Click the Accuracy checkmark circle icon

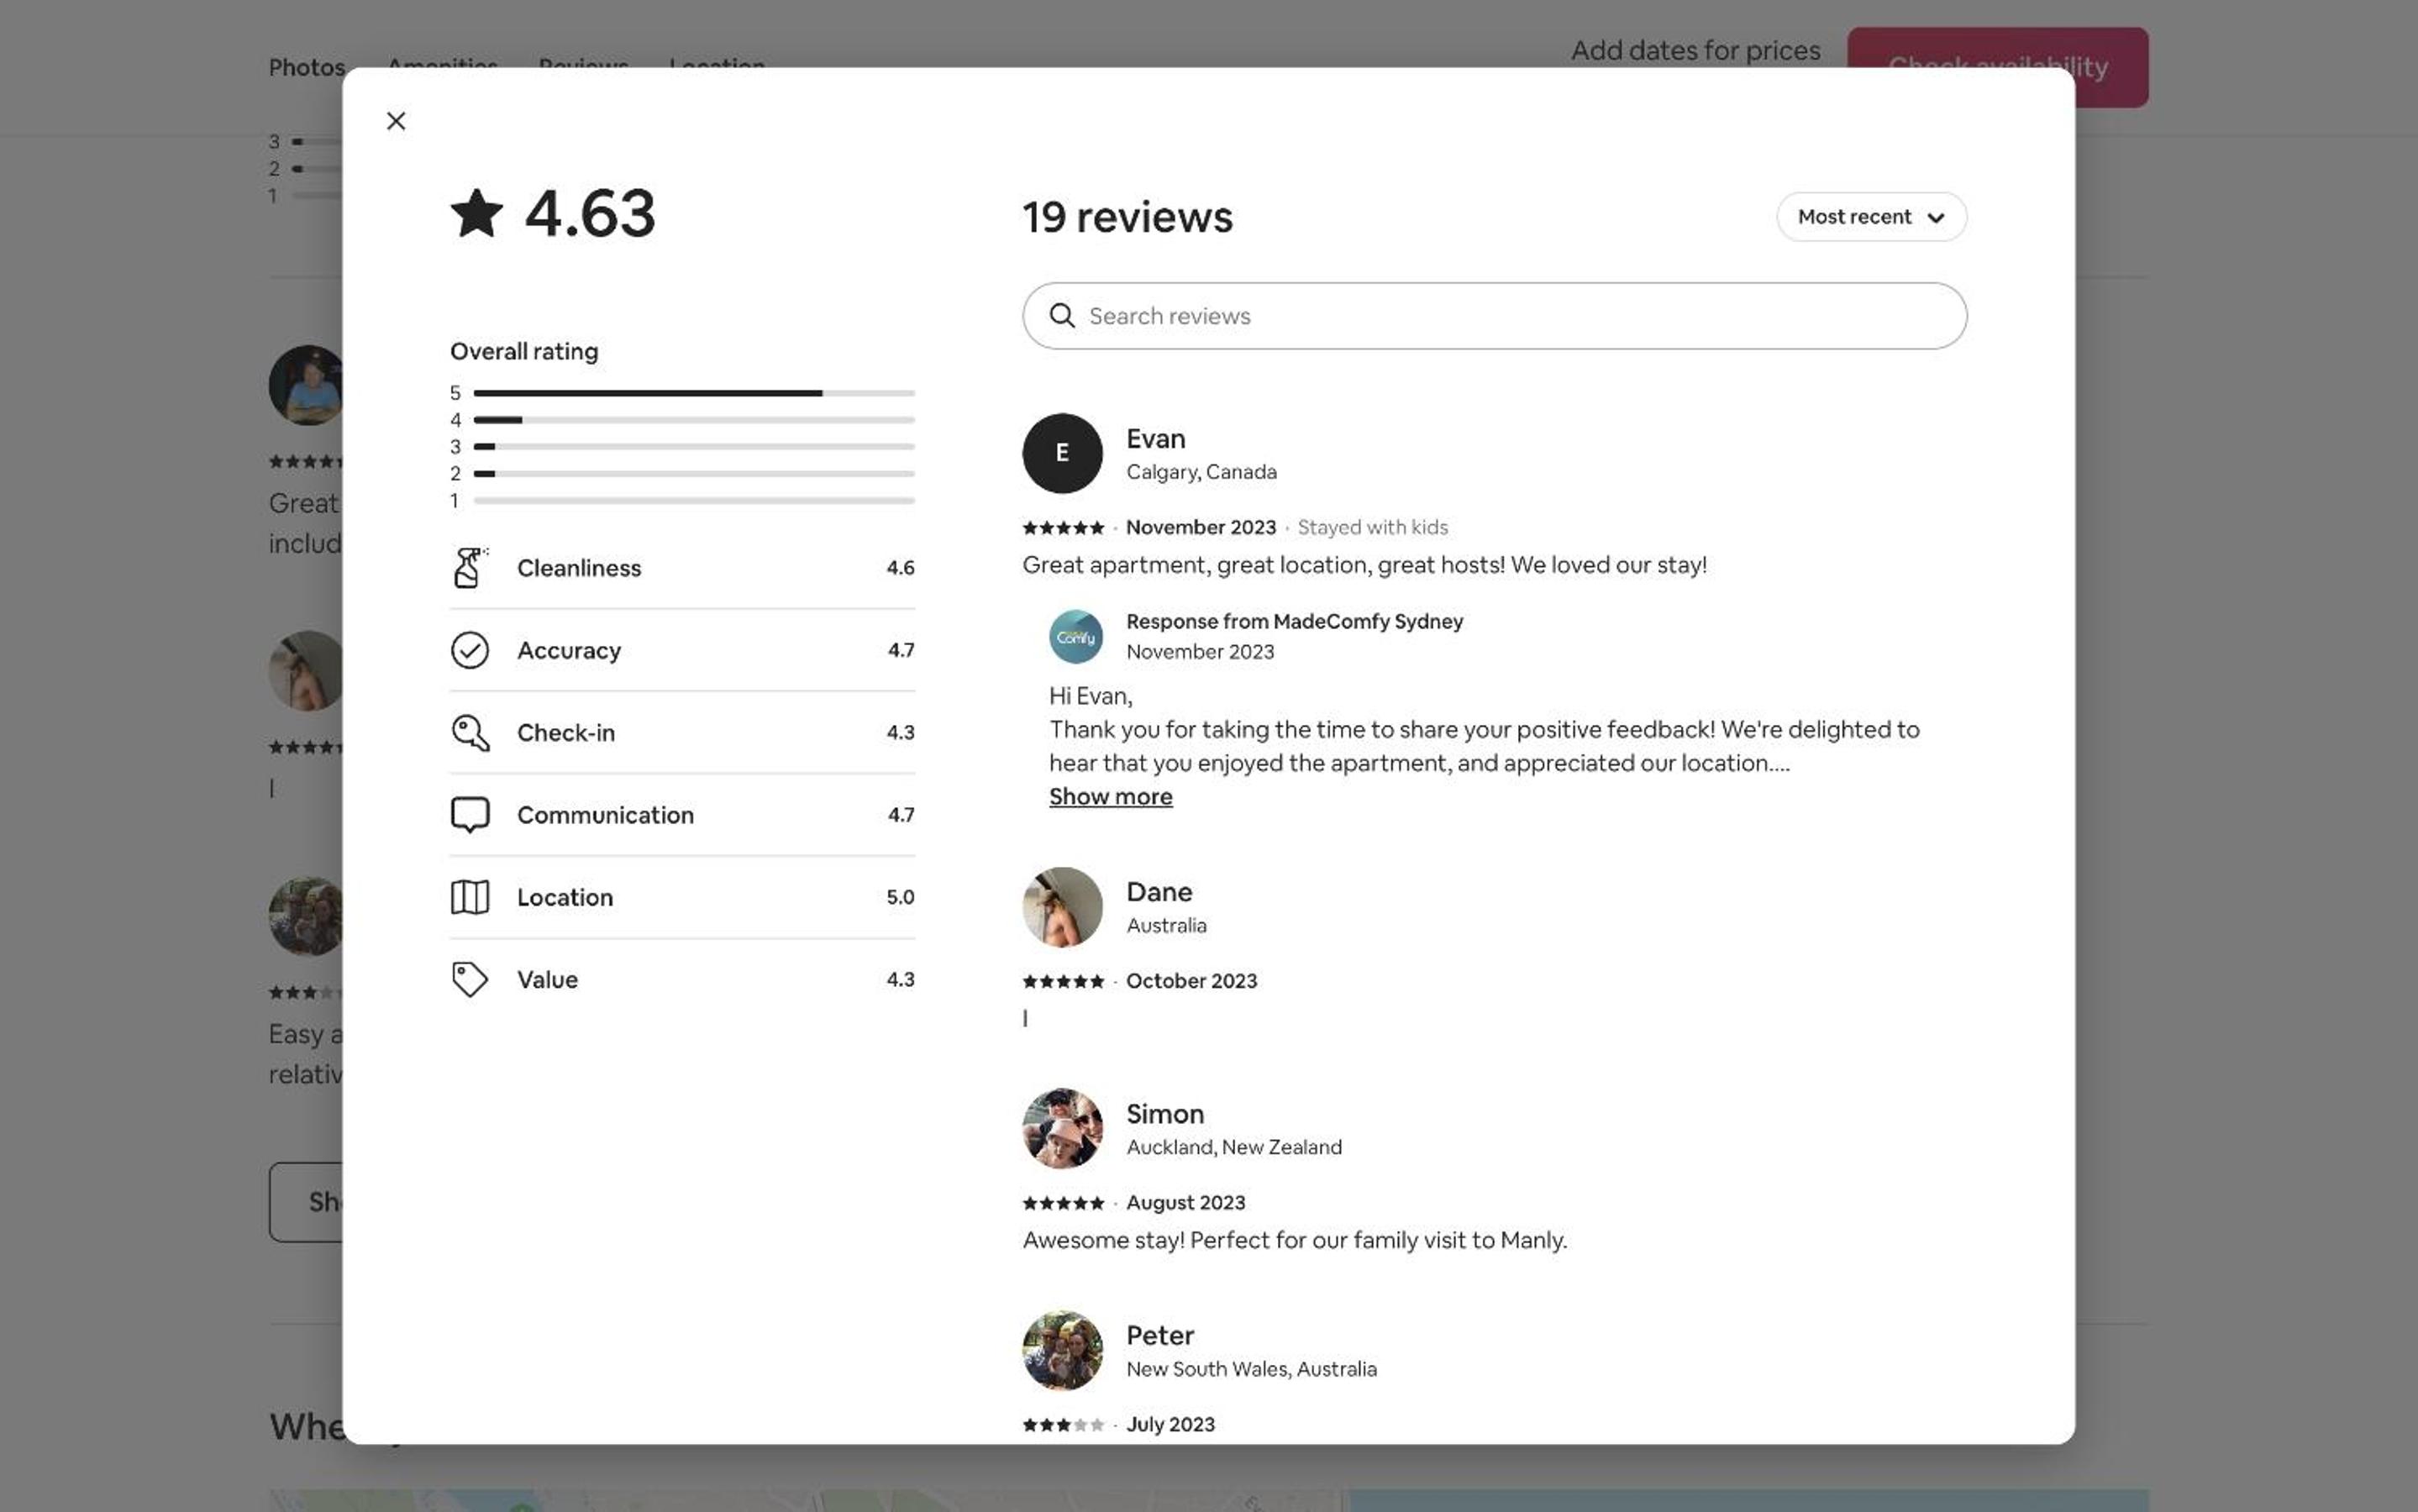point(470,650)
